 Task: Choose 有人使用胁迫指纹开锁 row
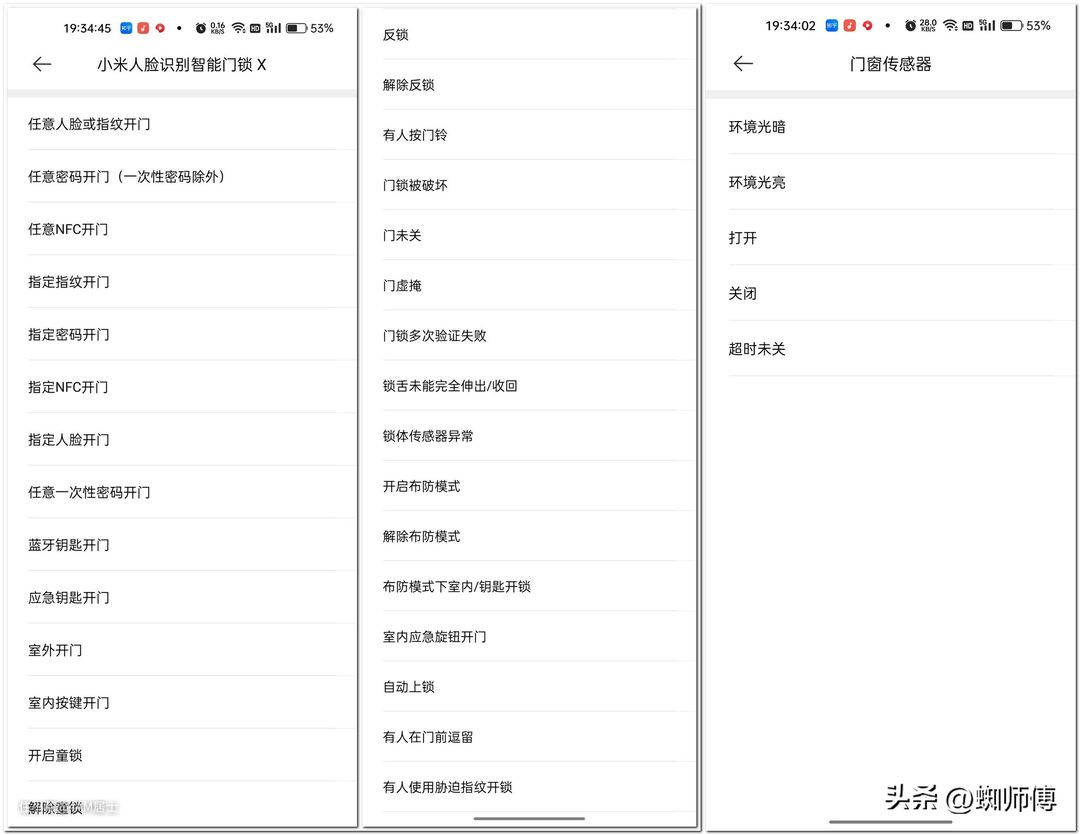530,787
